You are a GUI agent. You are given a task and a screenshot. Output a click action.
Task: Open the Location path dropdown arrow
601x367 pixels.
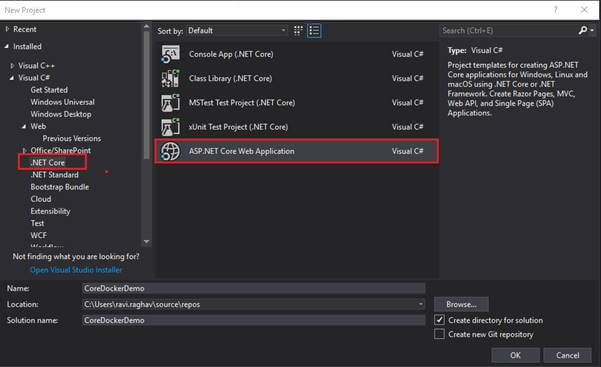(420, 304)
